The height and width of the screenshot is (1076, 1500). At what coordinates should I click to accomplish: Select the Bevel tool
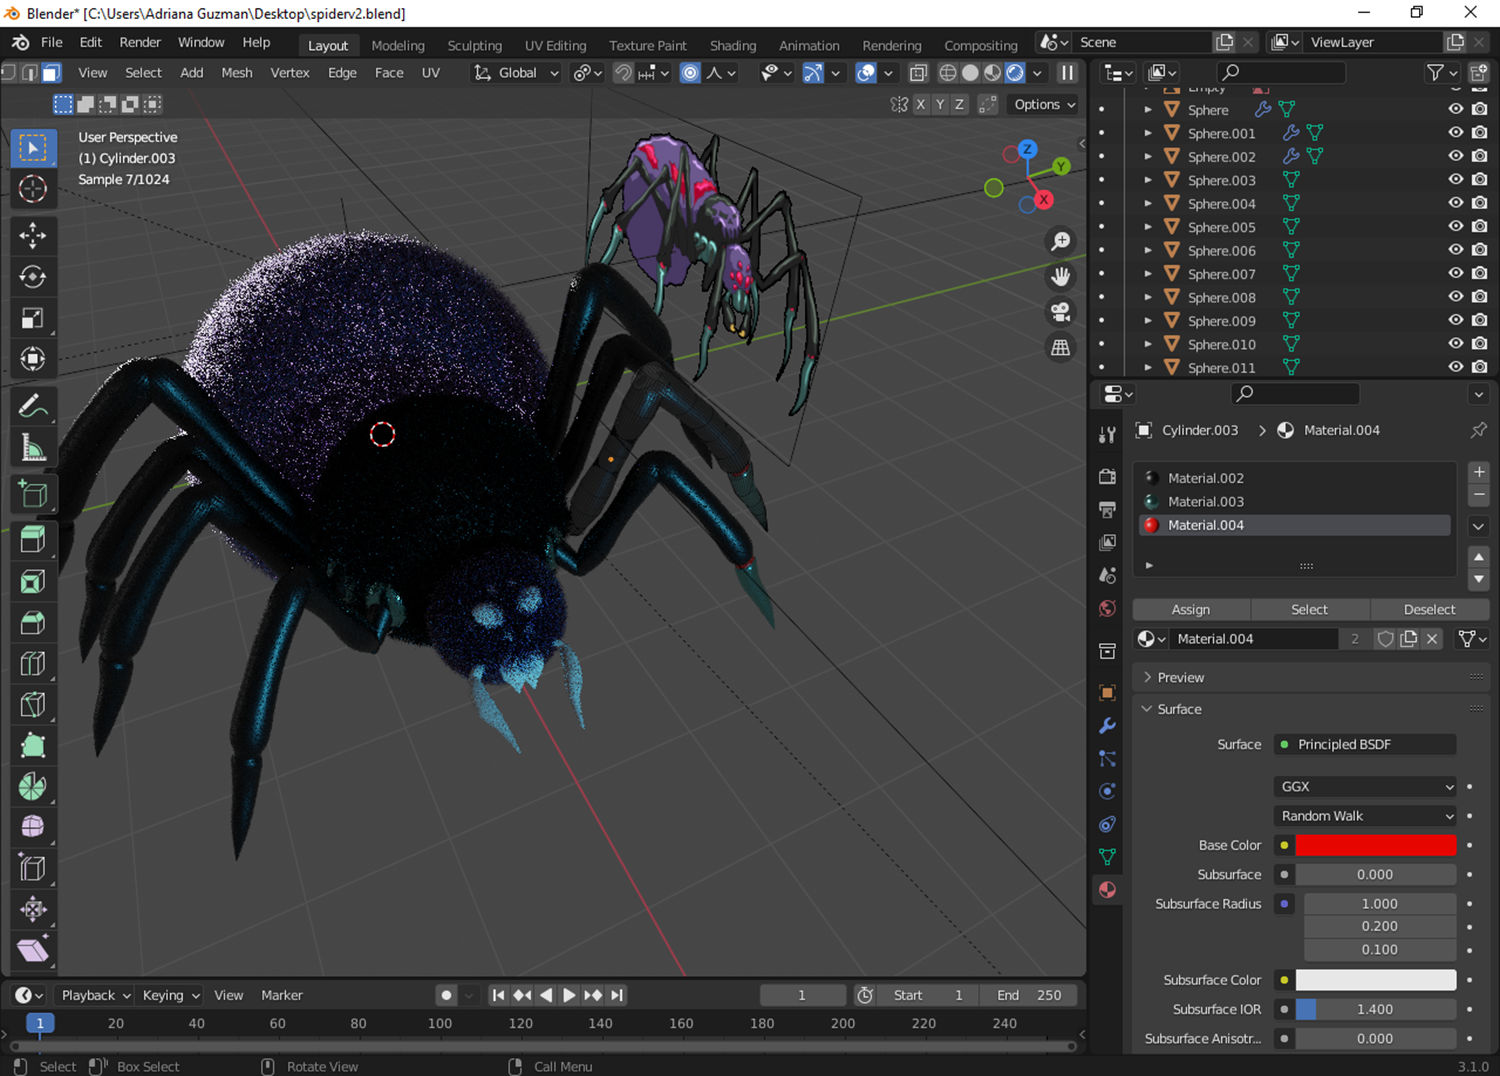pos(32,622)
